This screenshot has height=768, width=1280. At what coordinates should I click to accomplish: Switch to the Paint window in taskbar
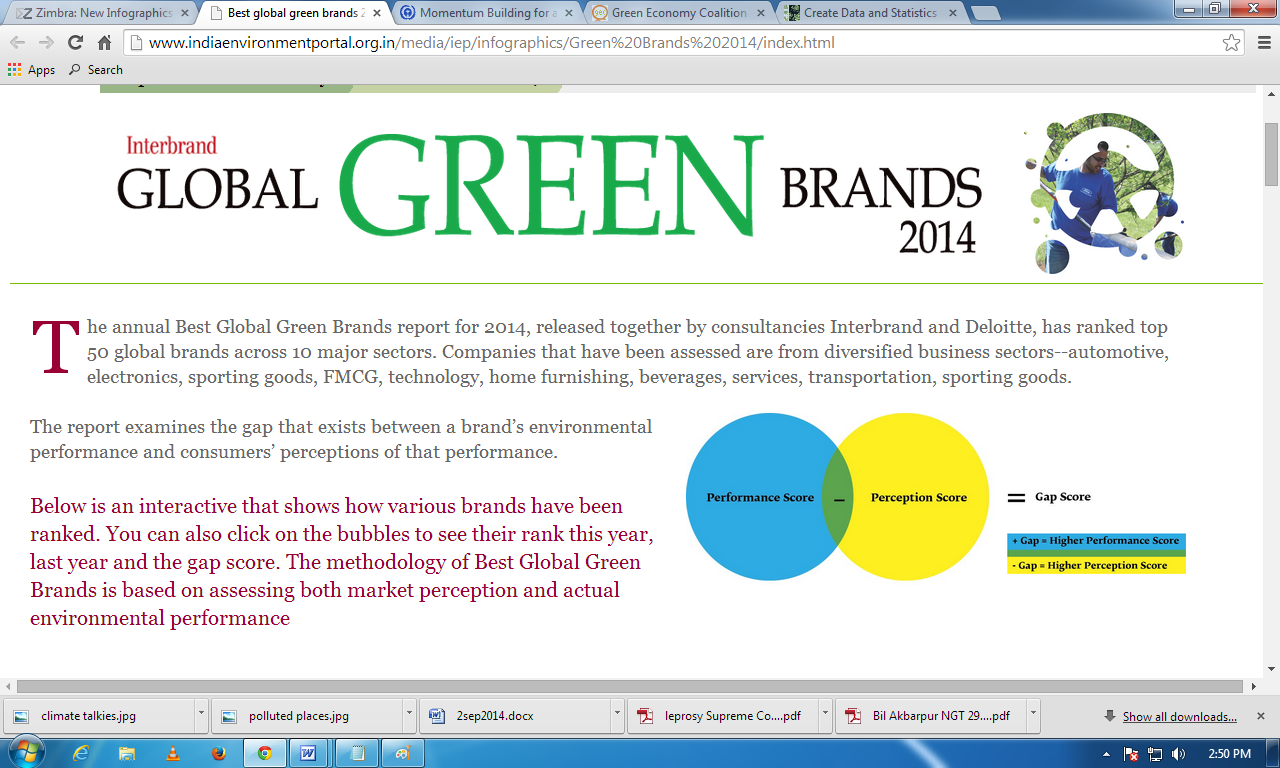[x=402, y=753]
